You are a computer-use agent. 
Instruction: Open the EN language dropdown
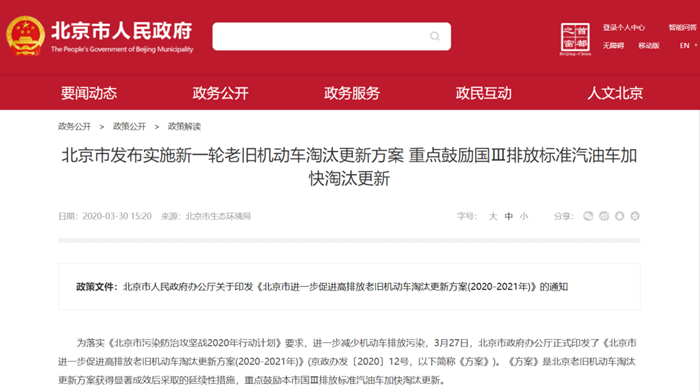[x=688, y=46]
